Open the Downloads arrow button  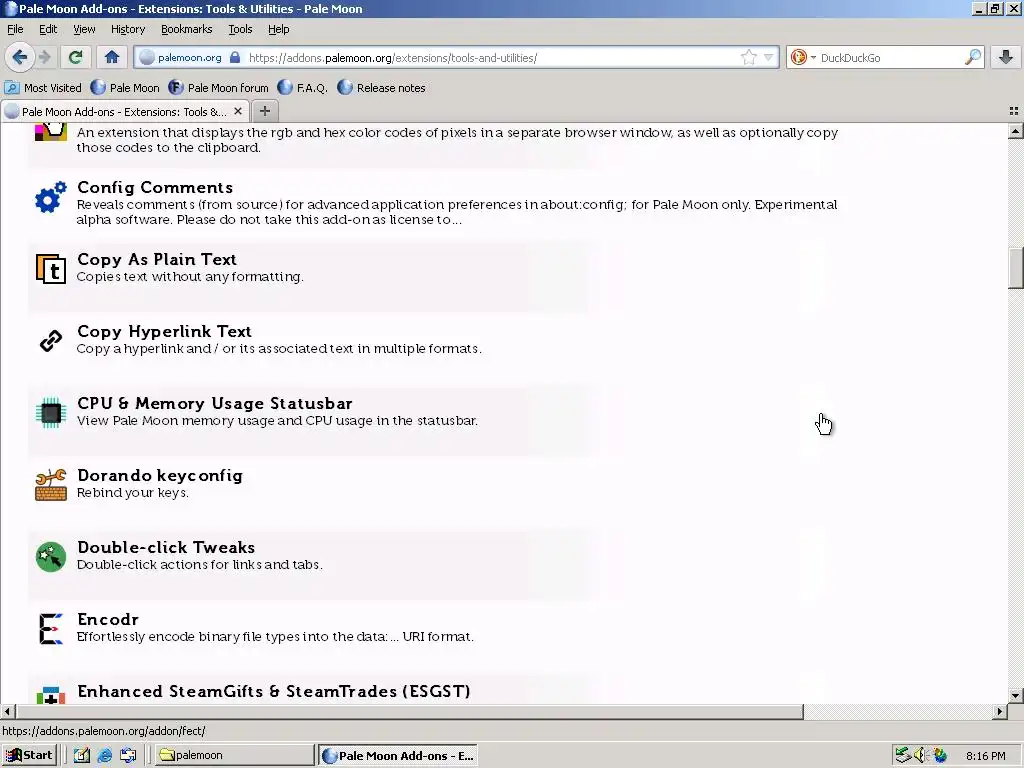pos(1006,57)
